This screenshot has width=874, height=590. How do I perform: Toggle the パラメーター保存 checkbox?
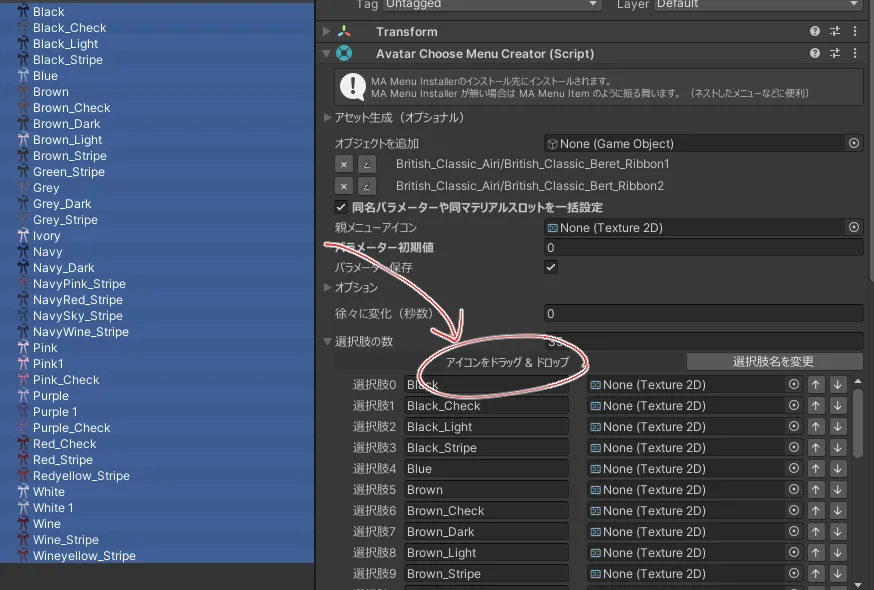click(x=551, y=267)
